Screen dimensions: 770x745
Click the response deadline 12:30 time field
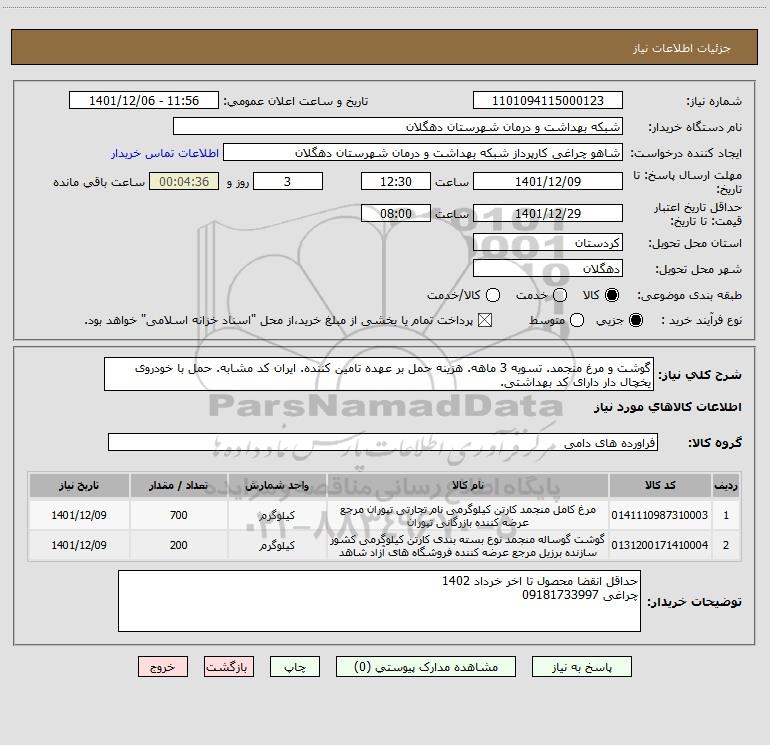[396, 182]
